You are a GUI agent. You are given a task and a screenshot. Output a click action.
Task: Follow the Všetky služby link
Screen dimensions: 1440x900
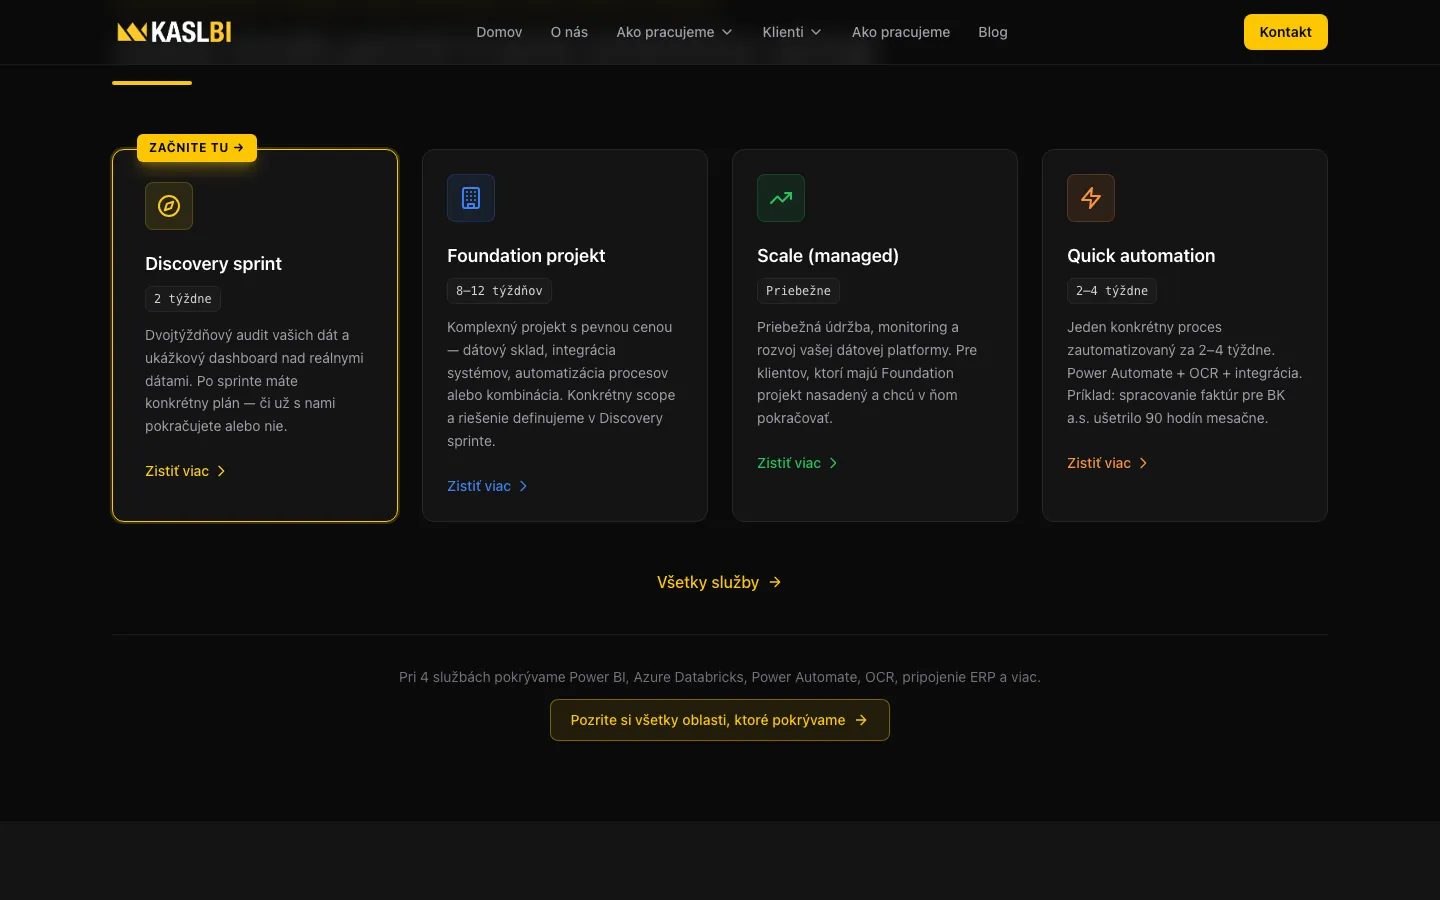click(719, 582)
